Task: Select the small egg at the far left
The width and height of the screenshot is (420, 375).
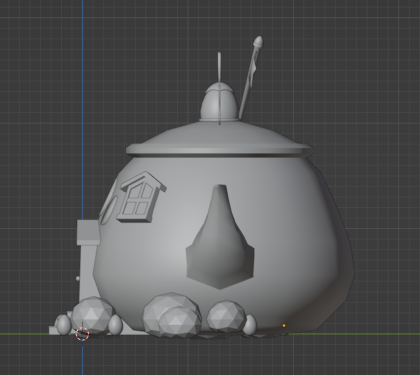Action: coord(64,325)
